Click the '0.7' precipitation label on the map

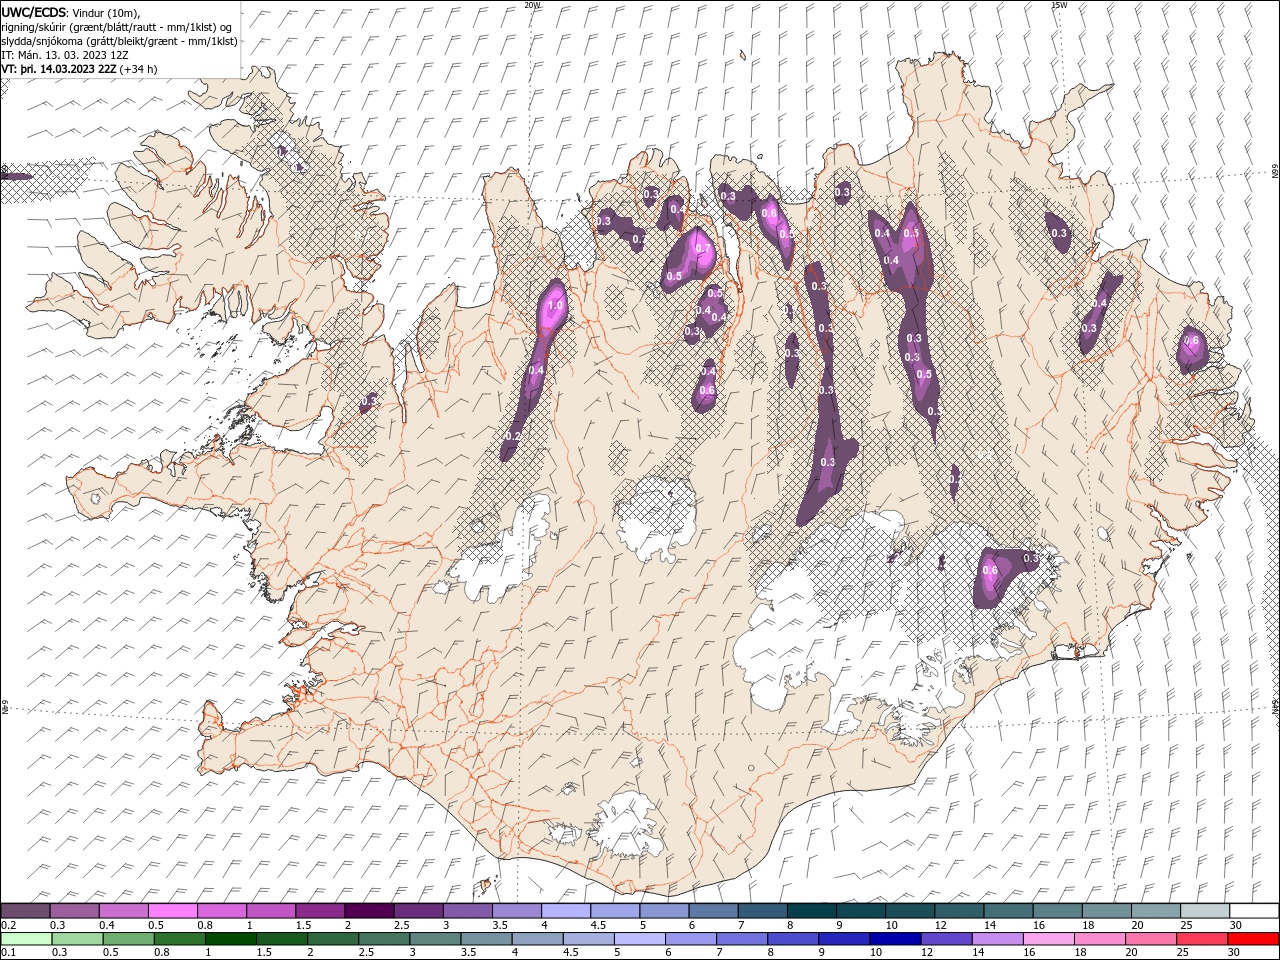tap(702, 249)
